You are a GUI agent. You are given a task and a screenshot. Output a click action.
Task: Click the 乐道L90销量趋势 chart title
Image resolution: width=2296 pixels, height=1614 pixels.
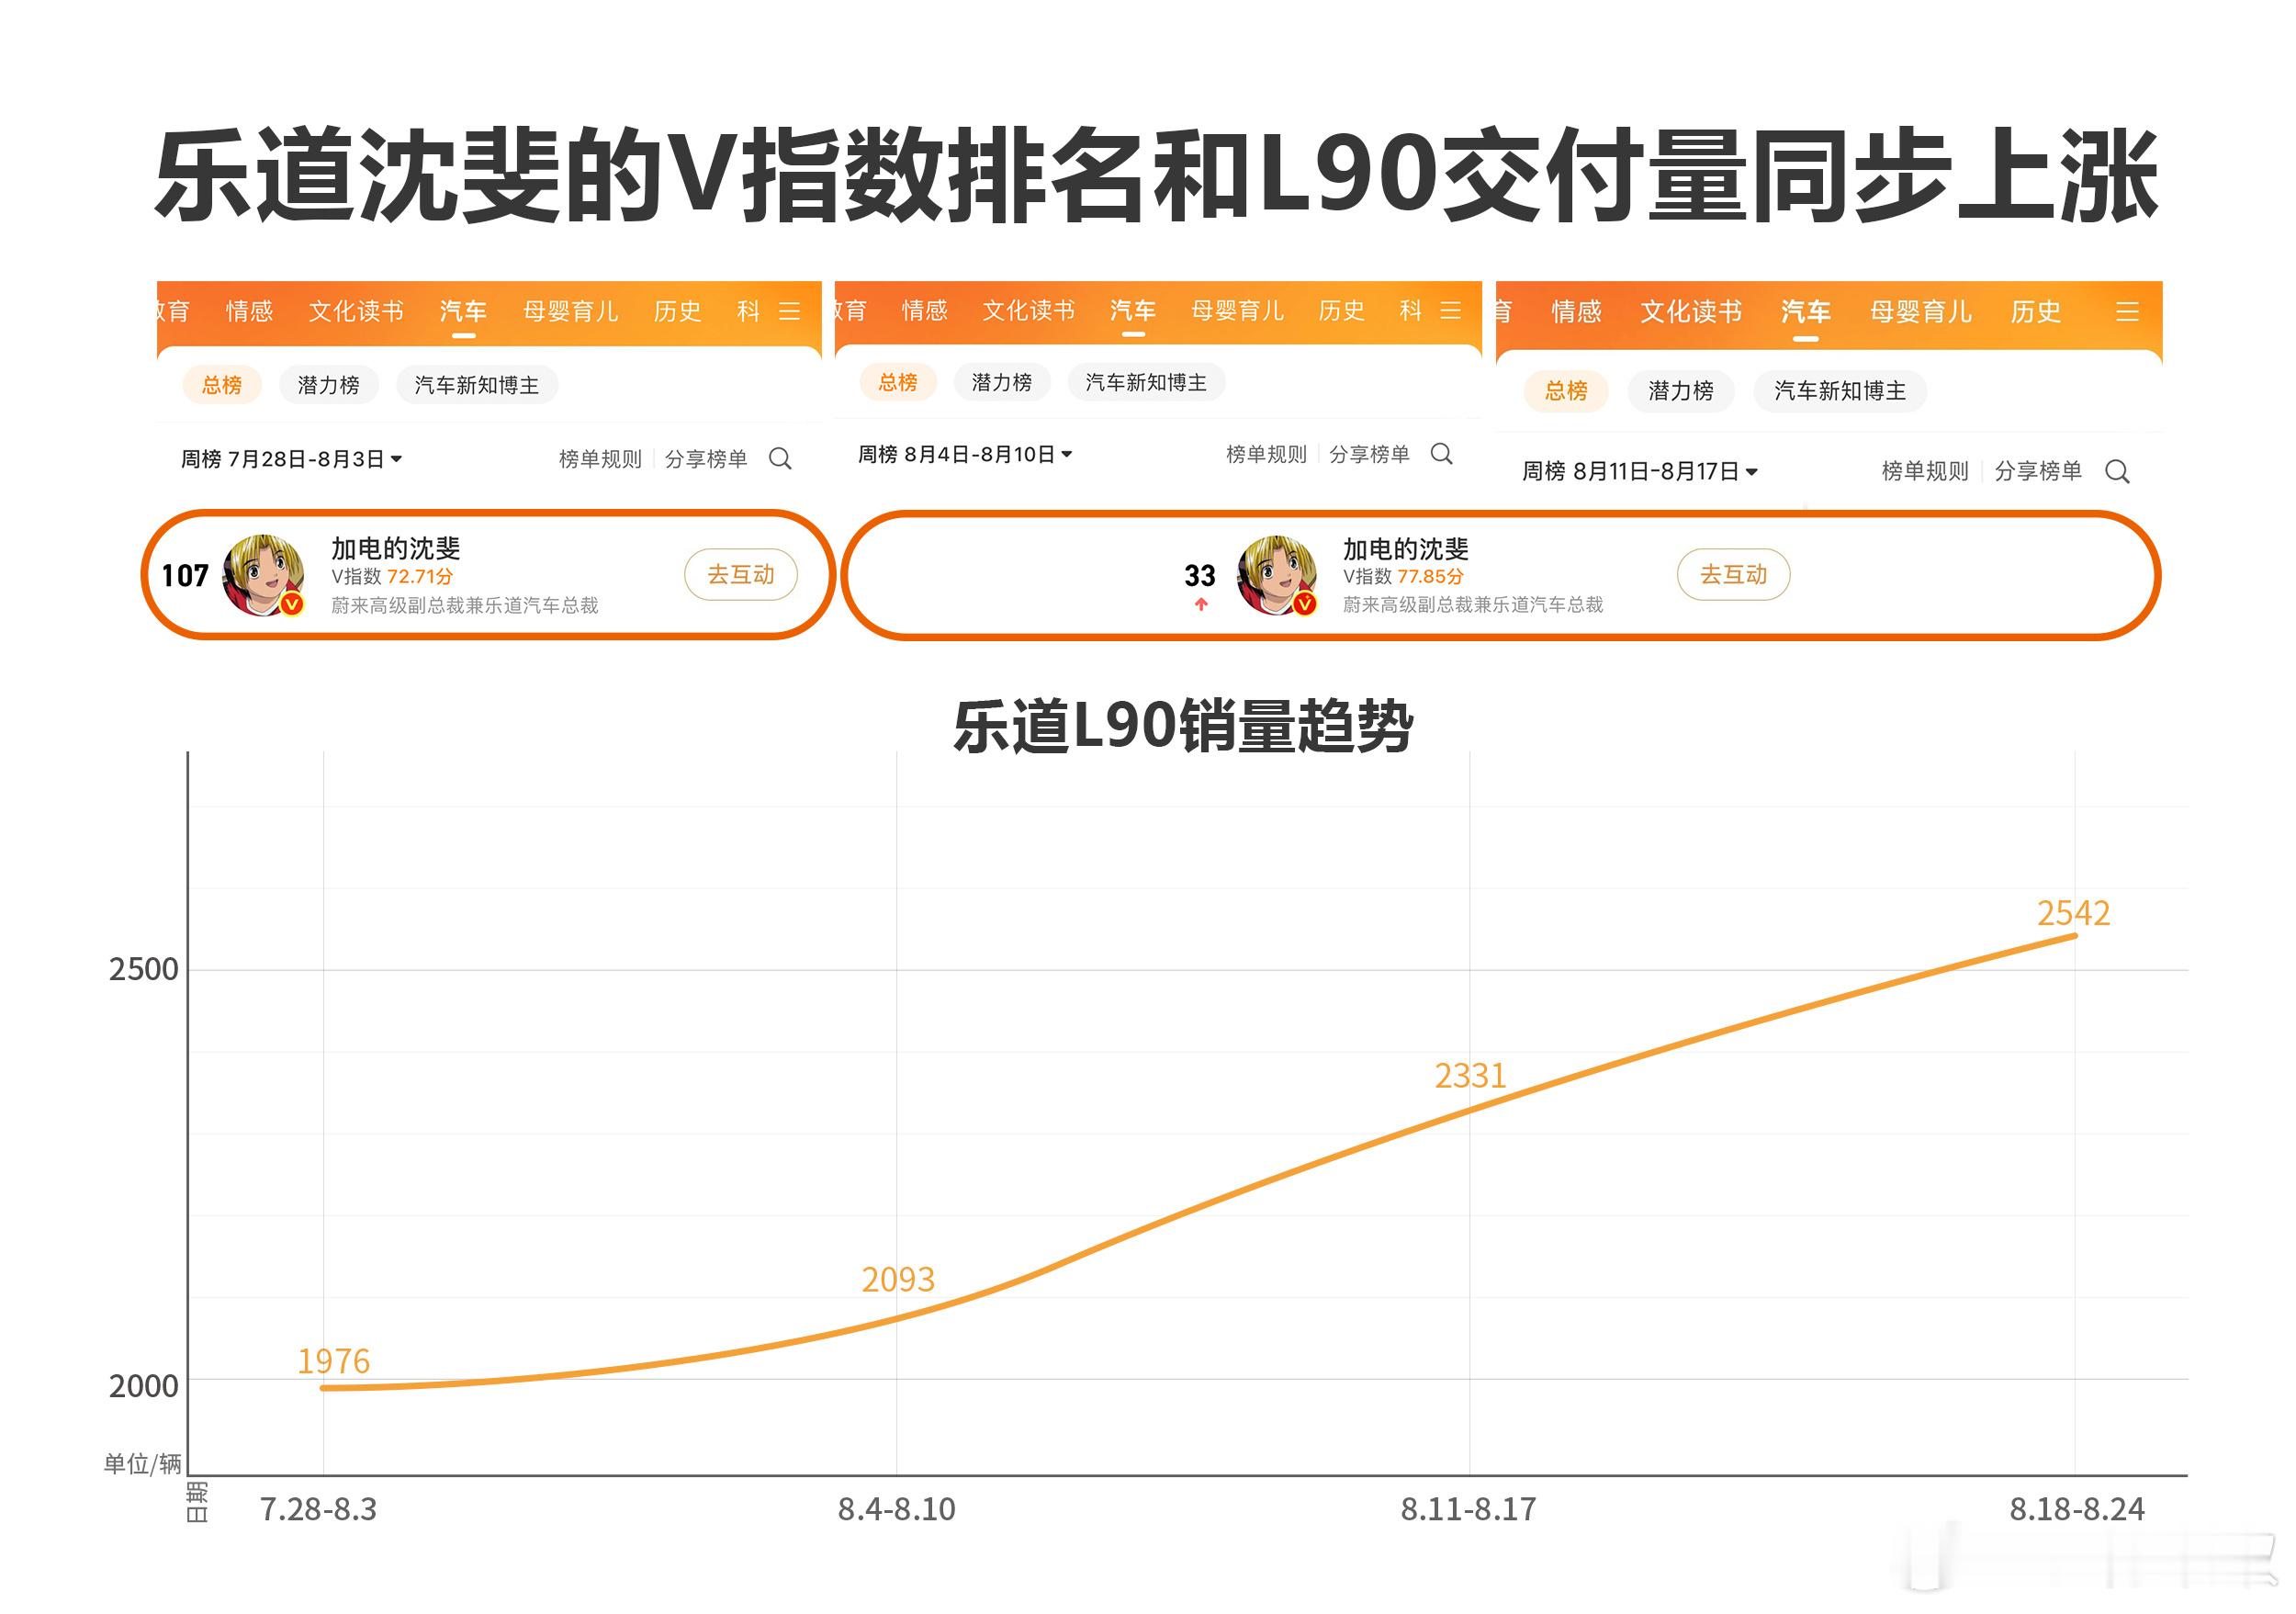[x=1183, y=726]
